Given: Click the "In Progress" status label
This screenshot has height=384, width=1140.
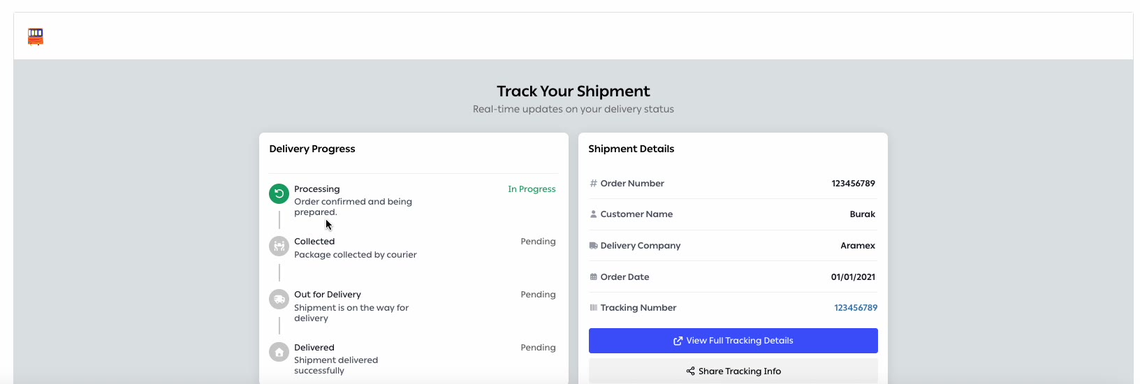Looking at the screenshot, I should (531, 189).
